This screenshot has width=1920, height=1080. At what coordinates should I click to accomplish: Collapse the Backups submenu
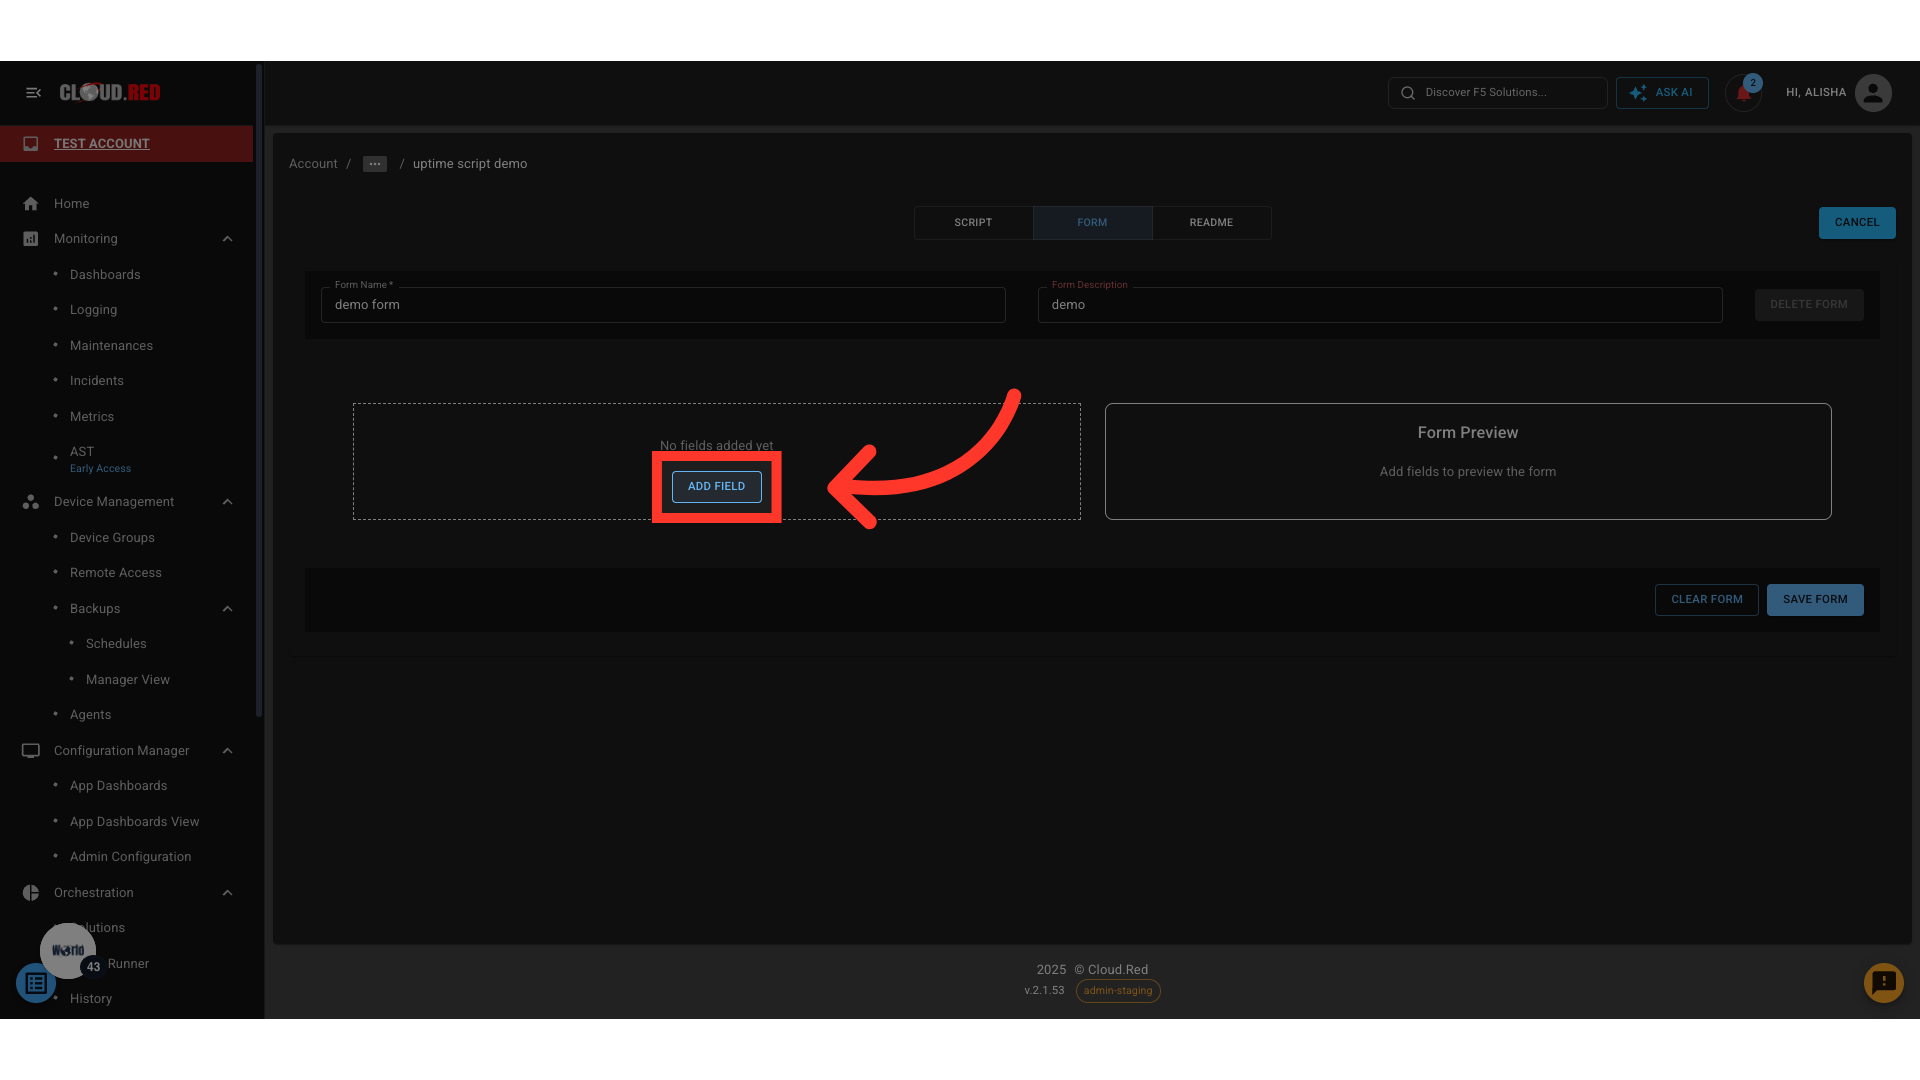227,609
